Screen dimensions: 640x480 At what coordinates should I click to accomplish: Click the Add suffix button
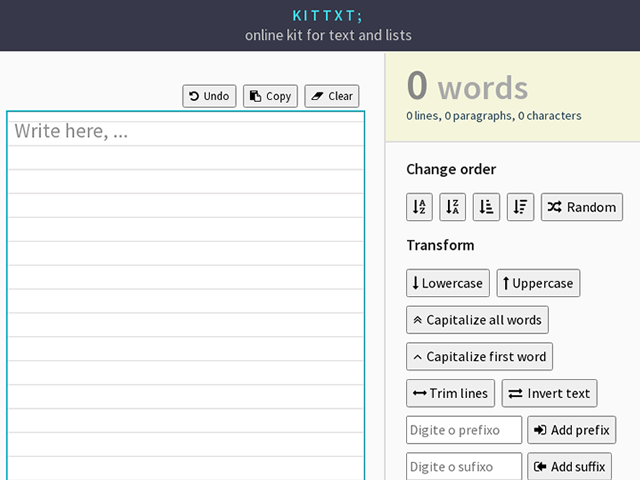(569, 466)
